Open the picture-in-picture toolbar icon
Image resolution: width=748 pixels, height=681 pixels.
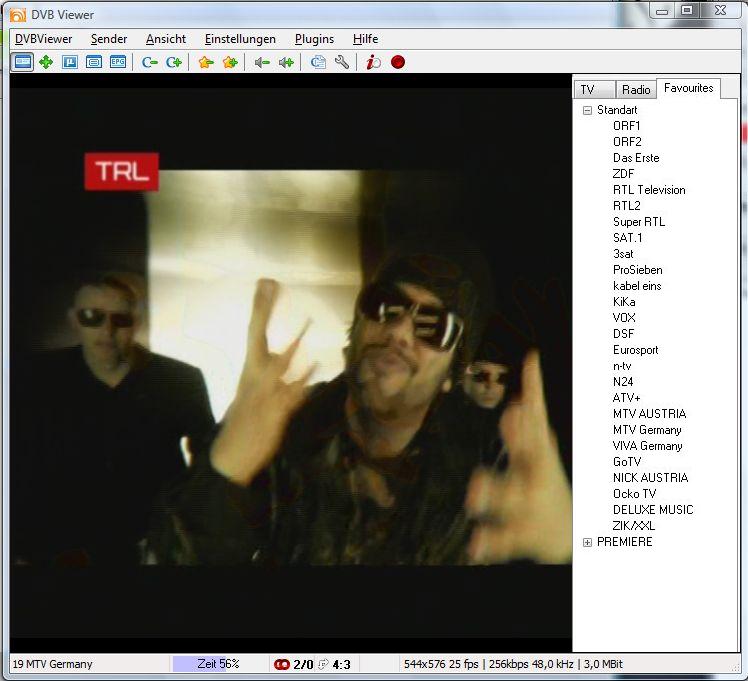point(70,62)
